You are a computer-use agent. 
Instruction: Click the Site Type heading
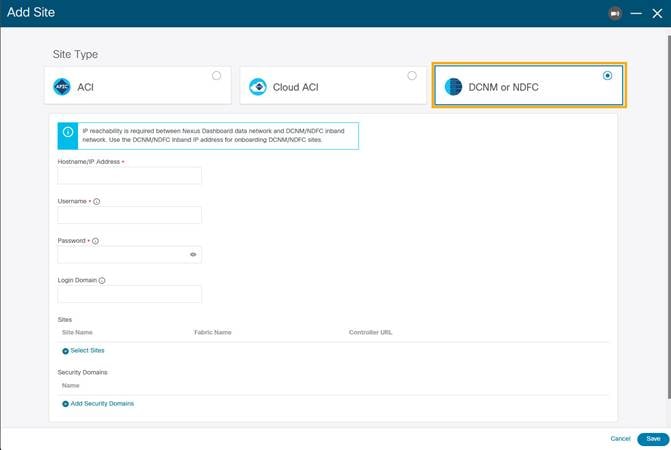75,54
